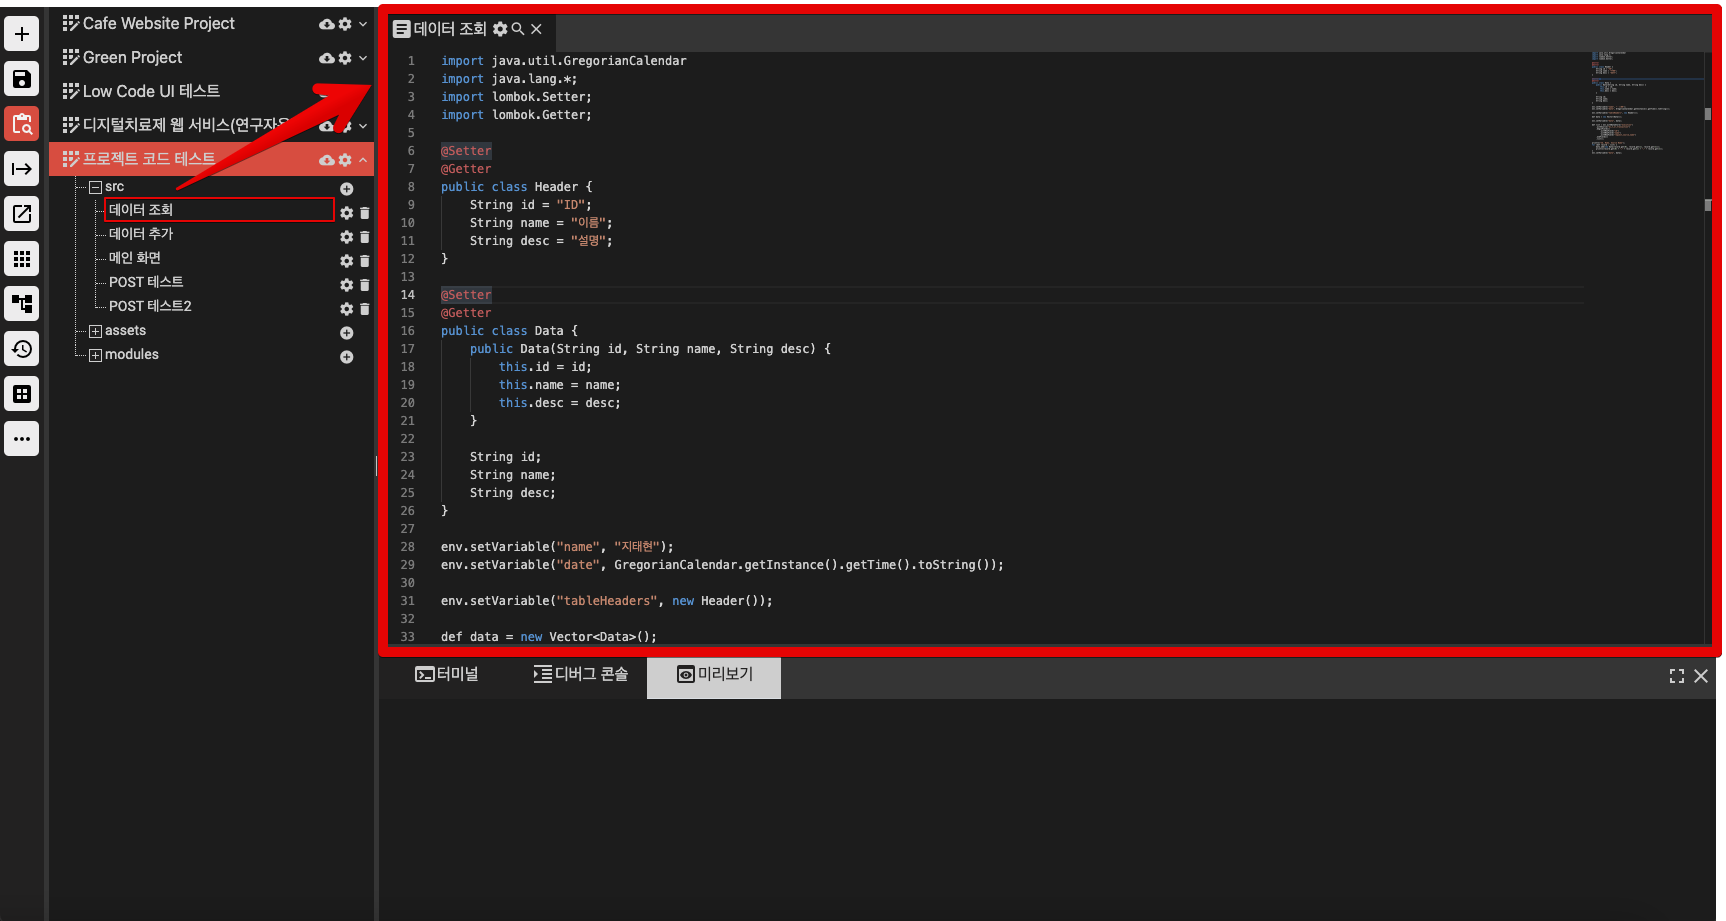Delete the 데이터 추가 file with trash icon
The height and width of the screenshot is (921, 1726).
(x=365, y=237)
